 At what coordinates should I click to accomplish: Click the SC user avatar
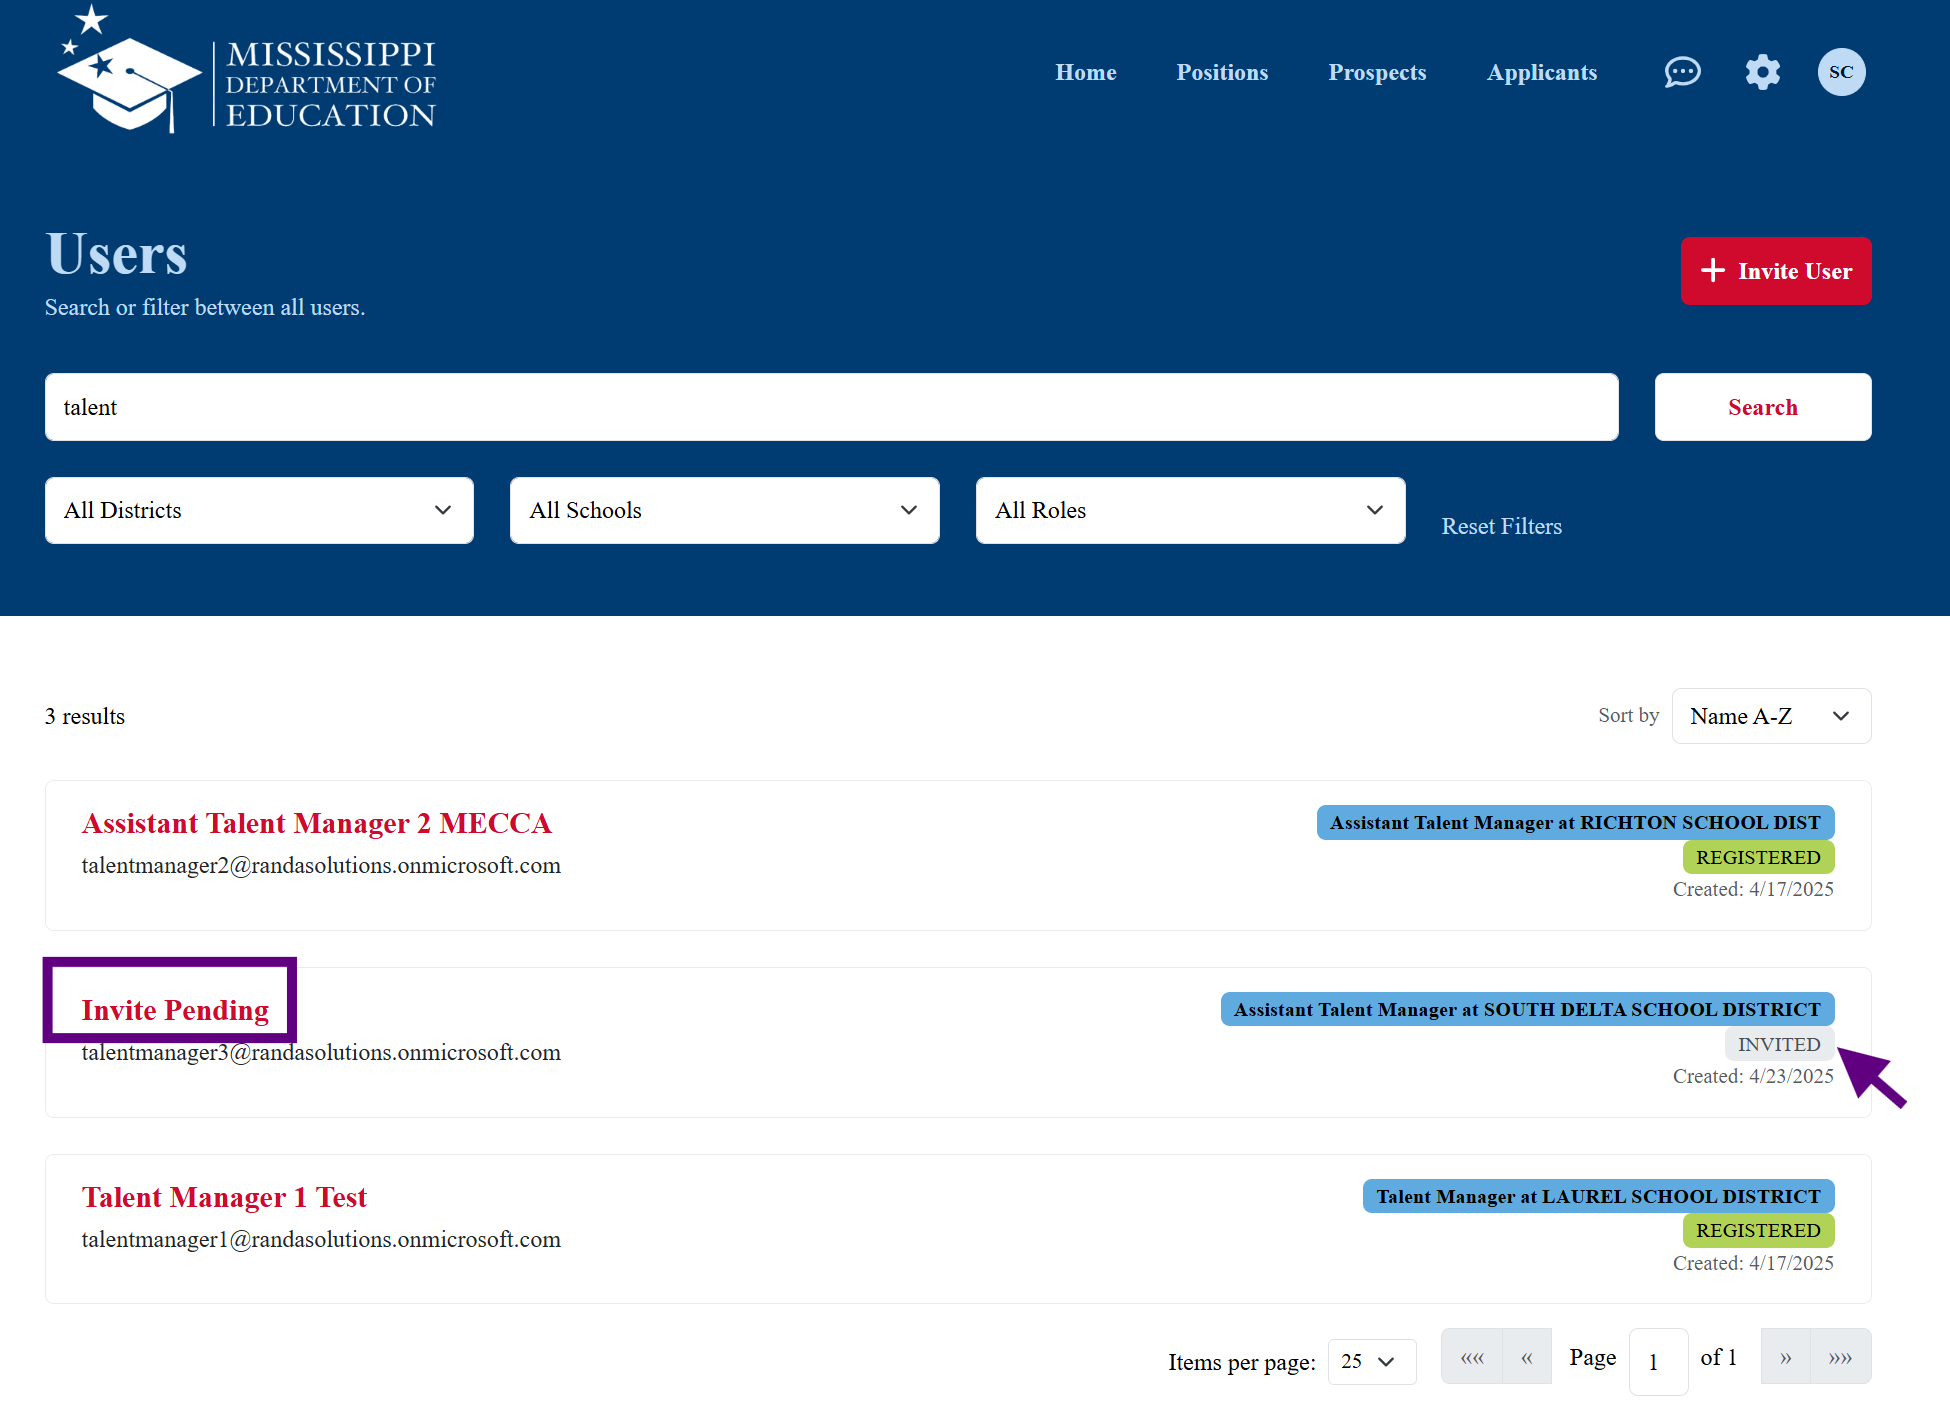[1841, 72]
